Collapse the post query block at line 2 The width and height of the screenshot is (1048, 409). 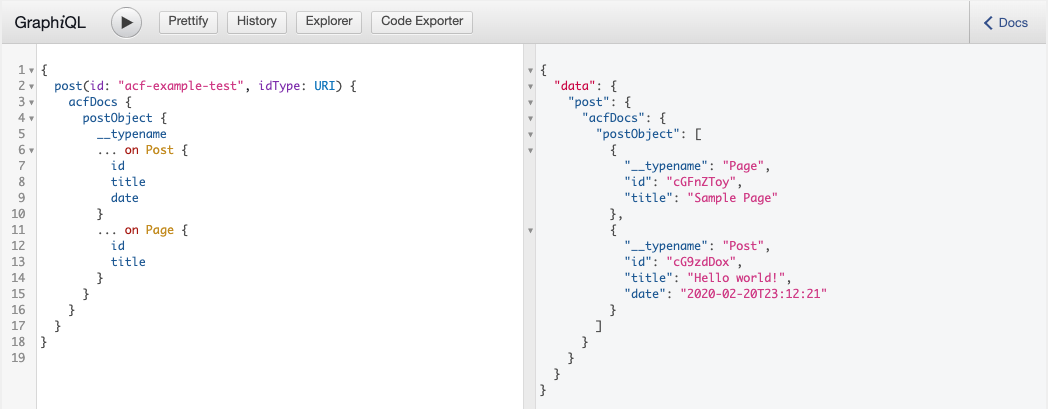31,86
